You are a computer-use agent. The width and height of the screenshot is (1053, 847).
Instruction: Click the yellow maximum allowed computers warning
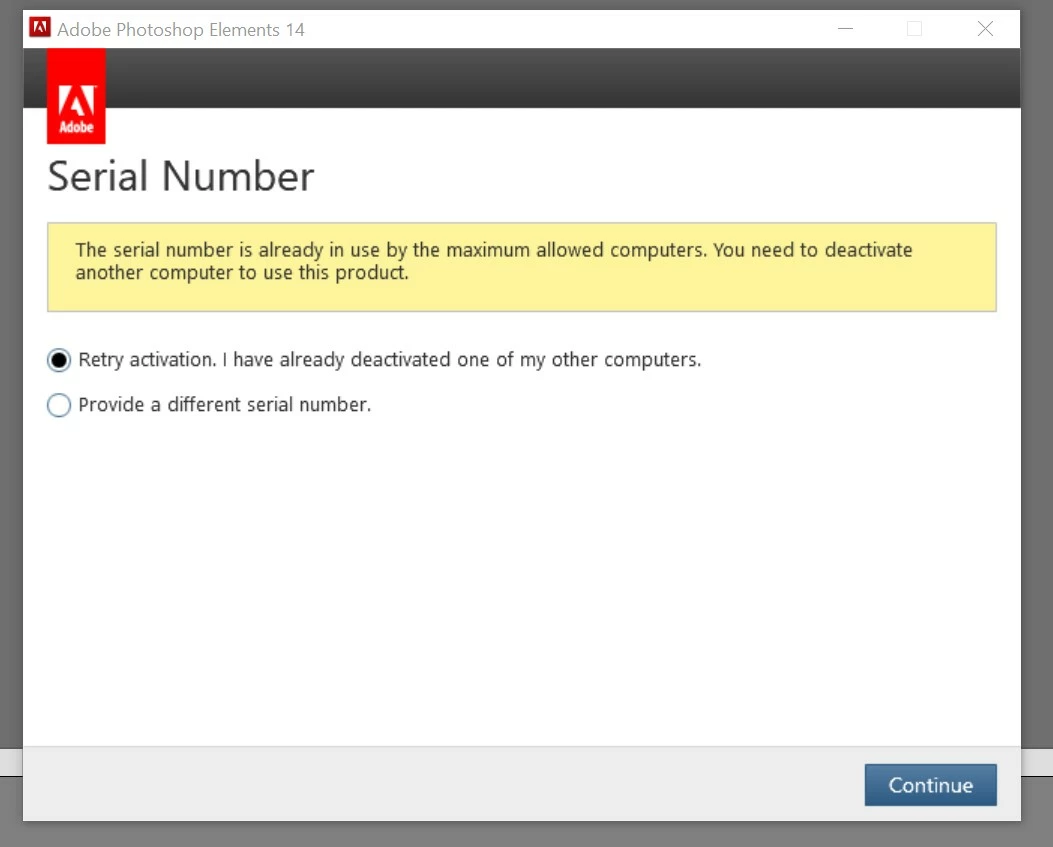pos(522,267)
